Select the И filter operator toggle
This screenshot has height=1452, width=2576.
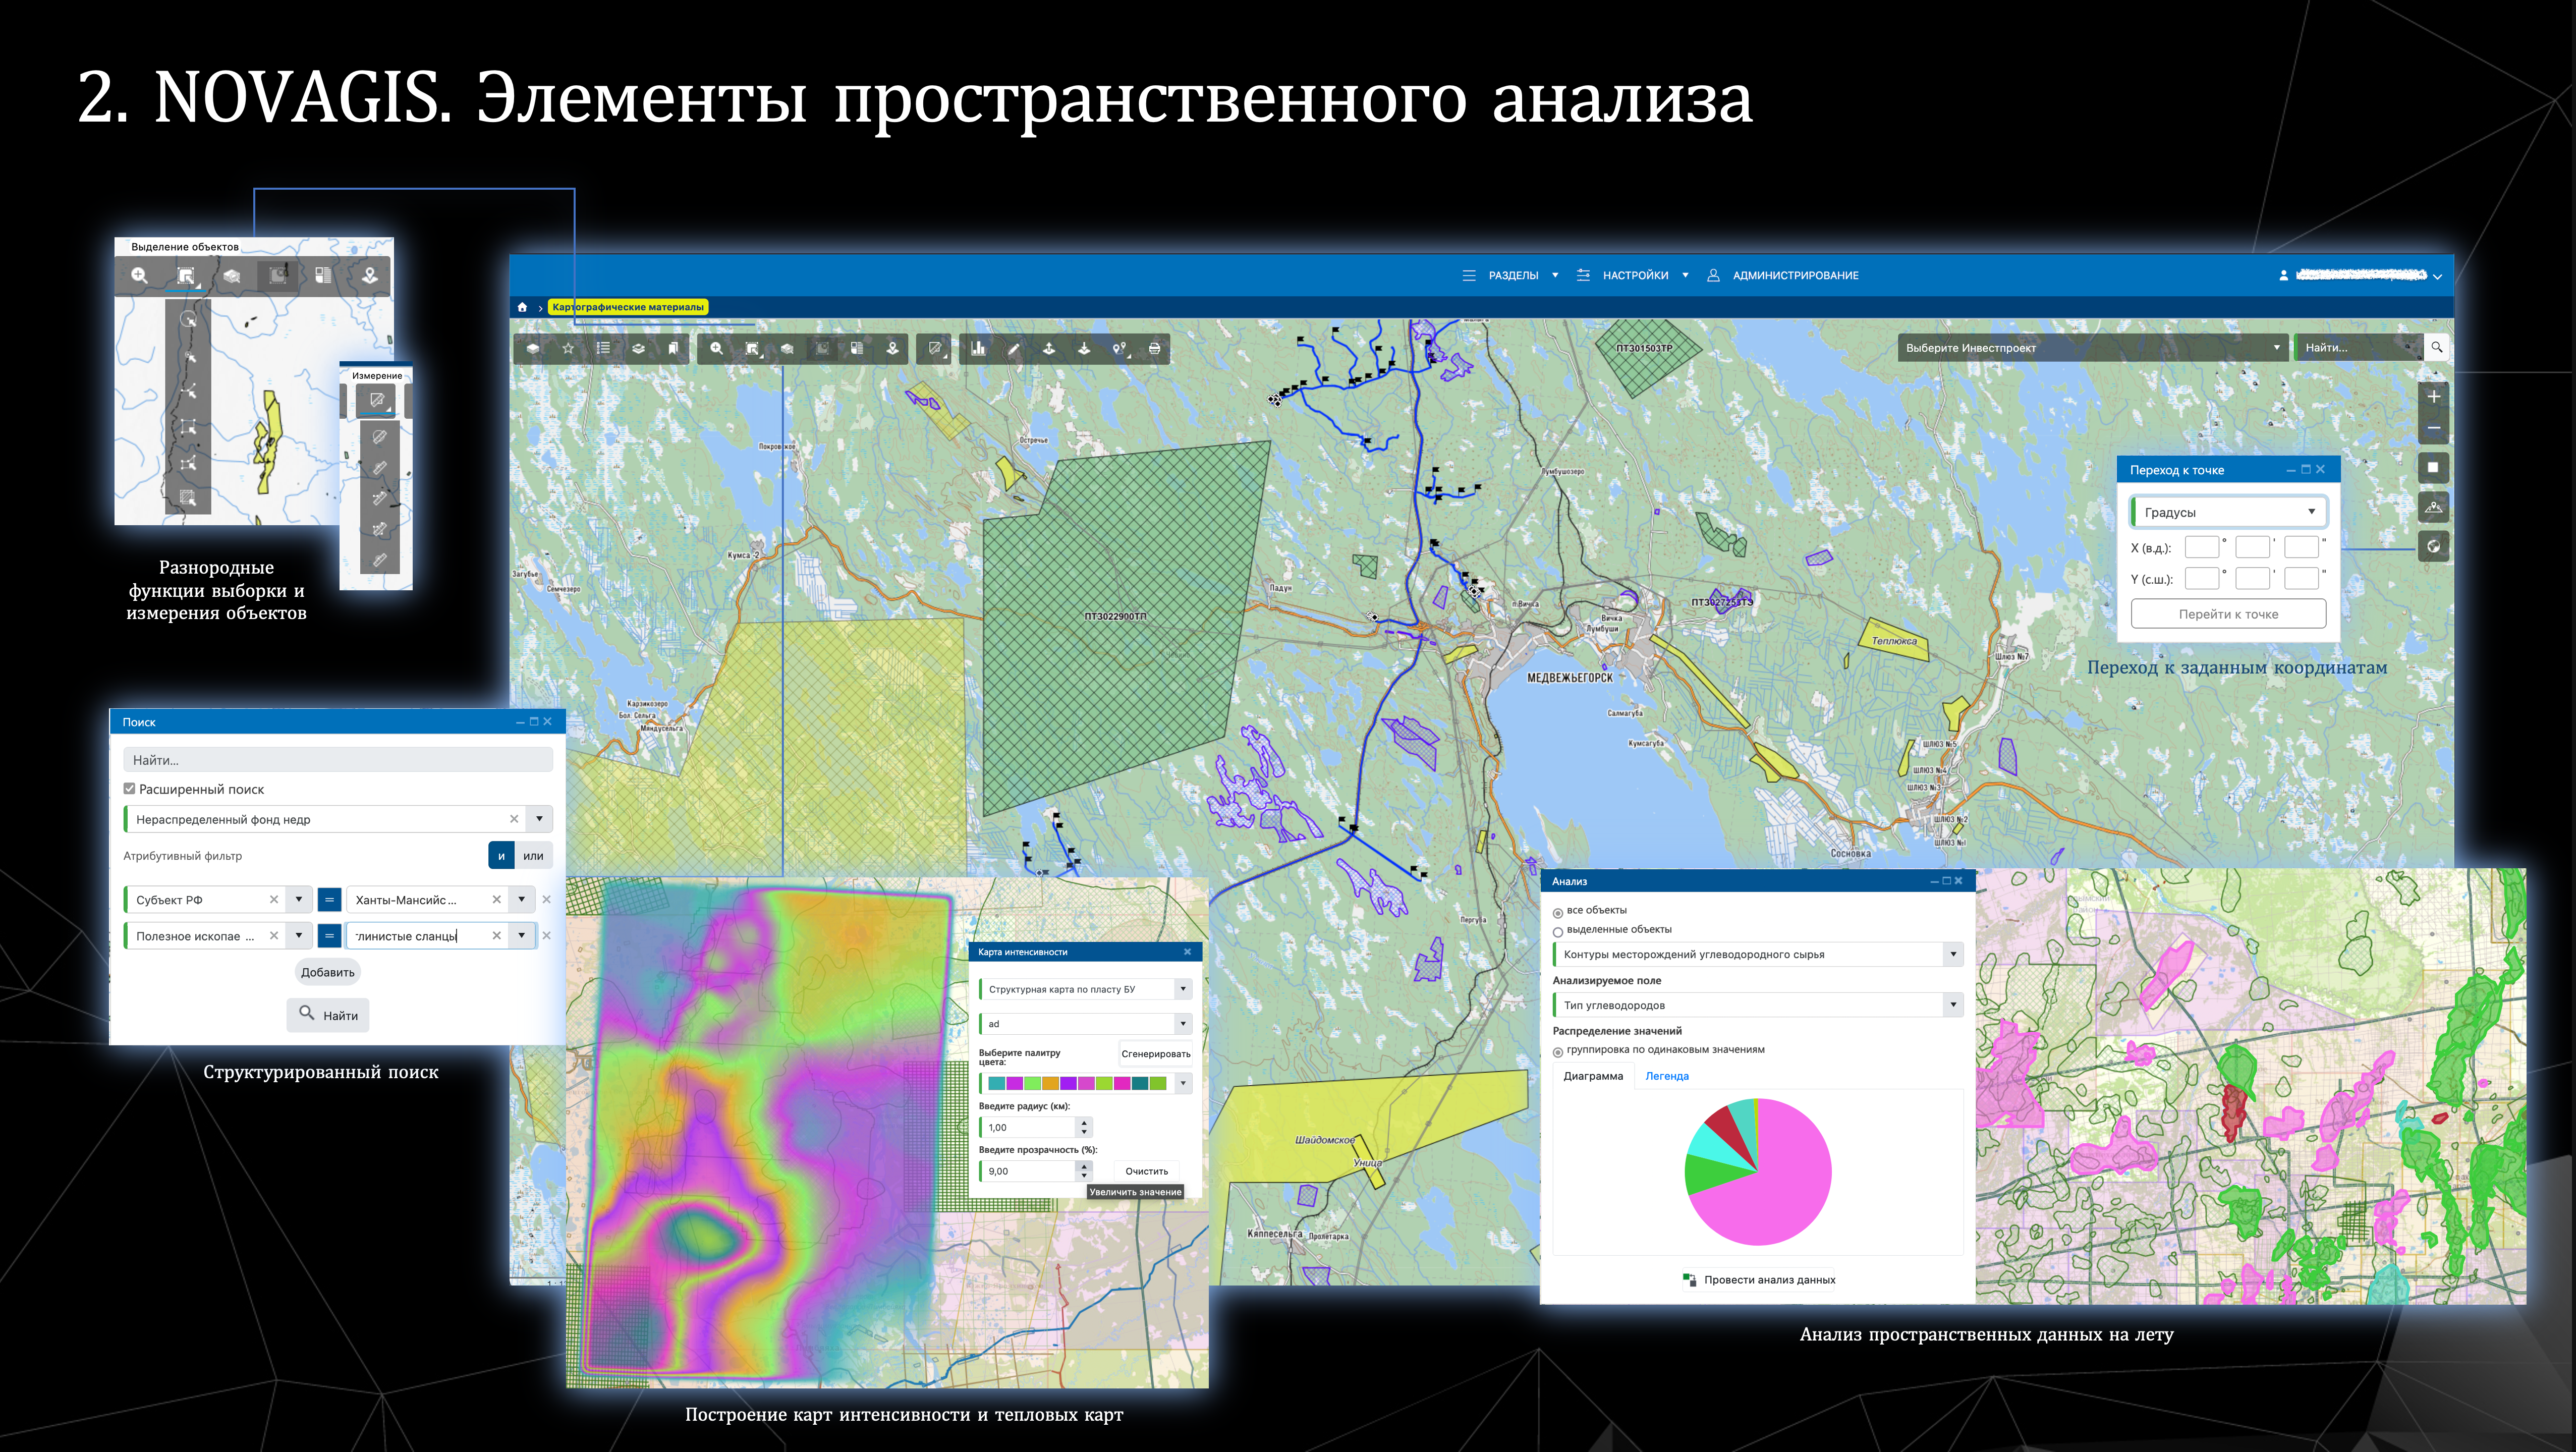pyautogui.click(x=501, y=856)
